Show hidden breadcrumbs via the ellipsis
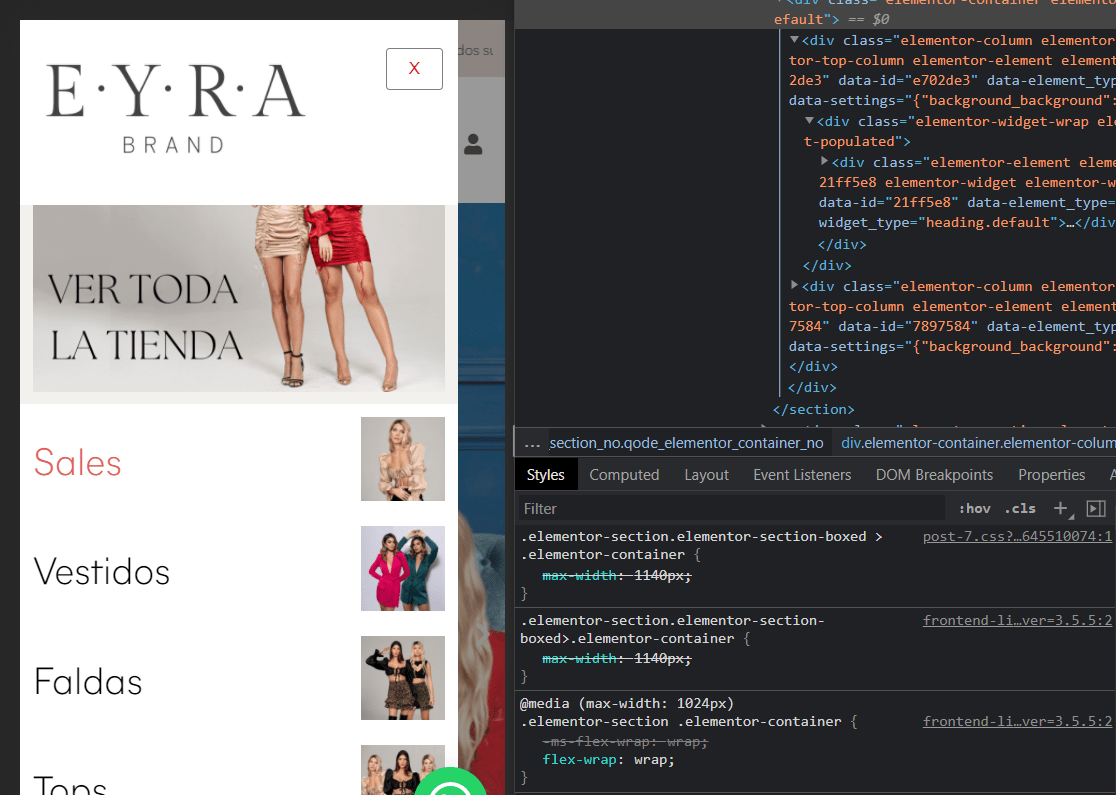The image size is (1116, 795). tap(532, 443)
